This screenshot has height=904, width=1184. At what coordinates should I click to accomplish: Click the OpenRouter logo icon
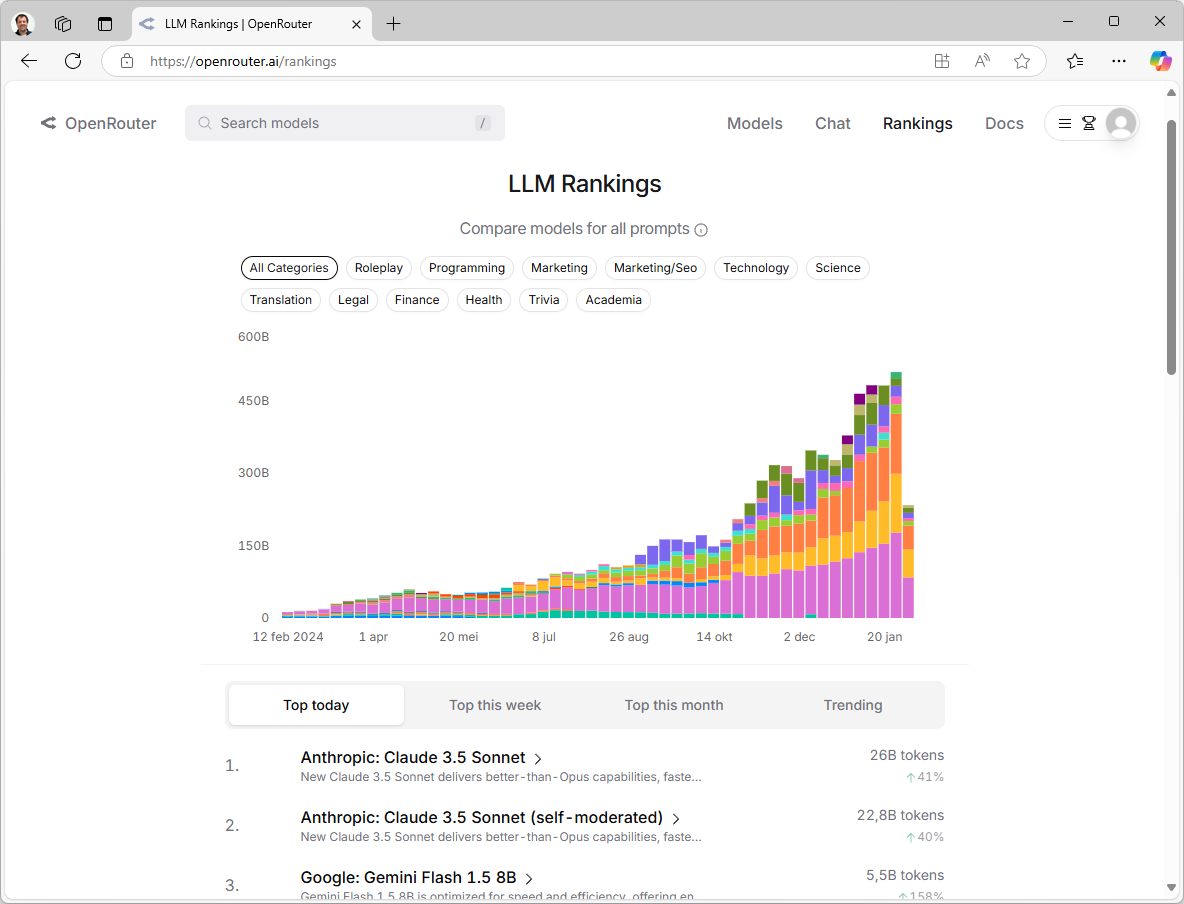click(48, 123)
